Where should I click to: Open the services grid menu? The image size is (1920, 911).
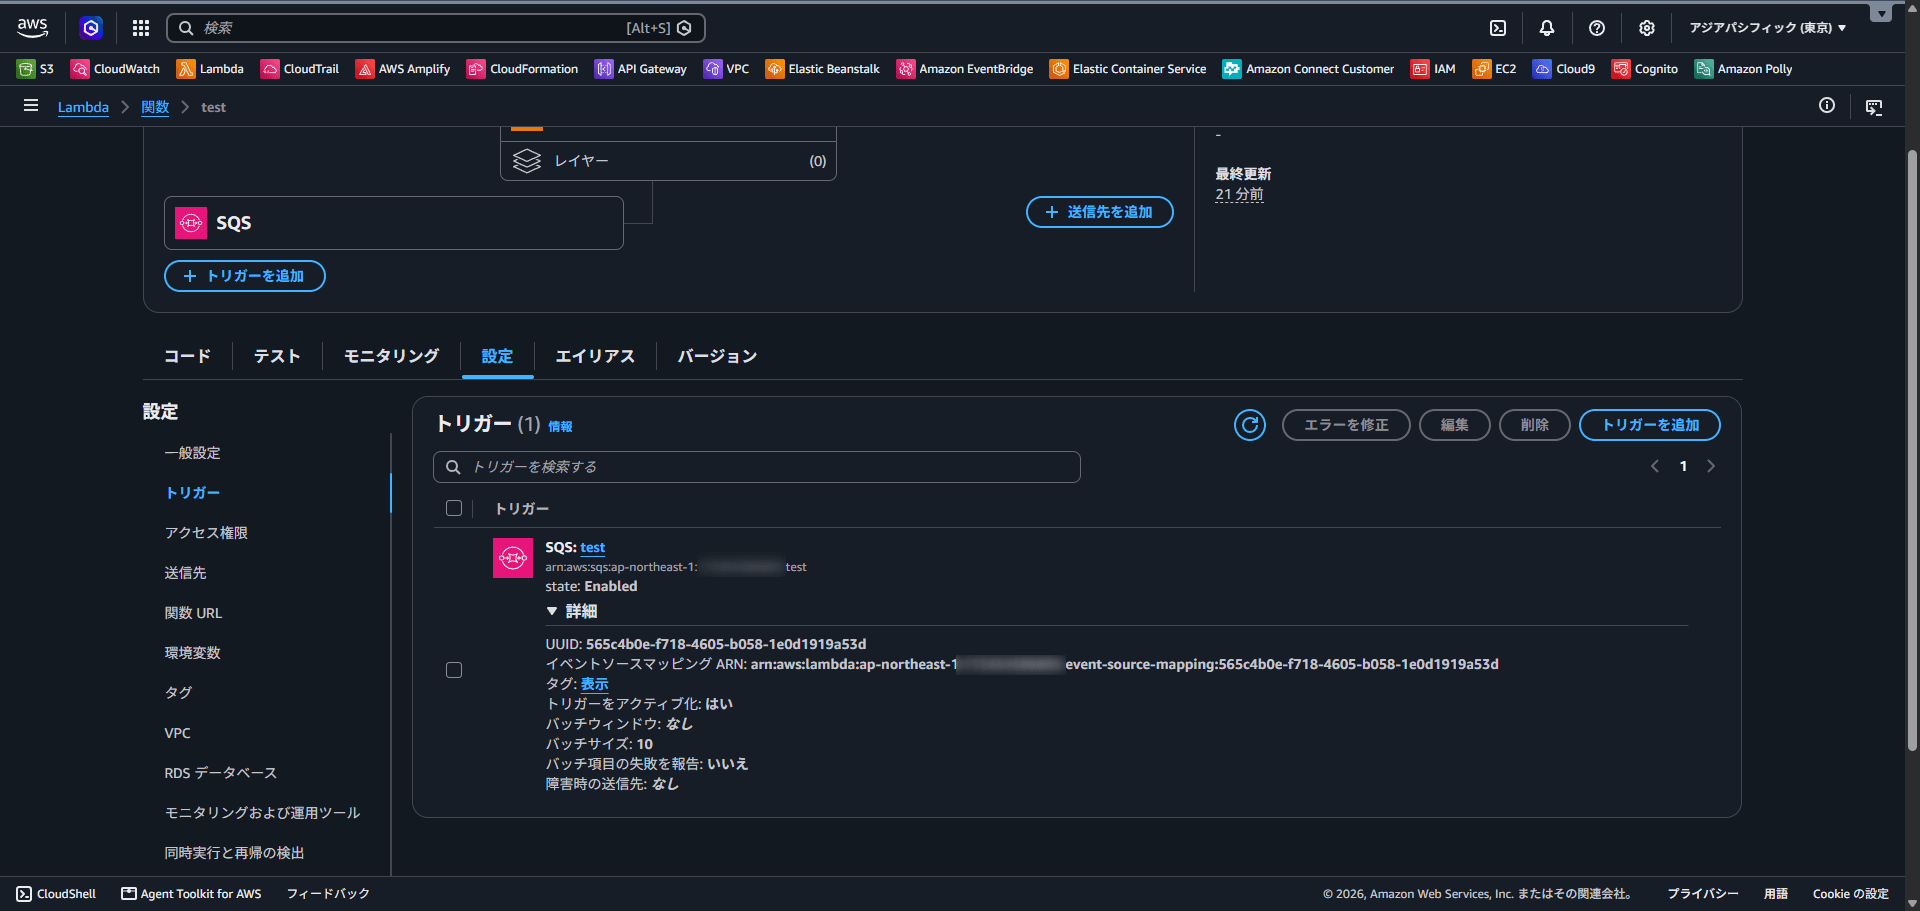141,28
